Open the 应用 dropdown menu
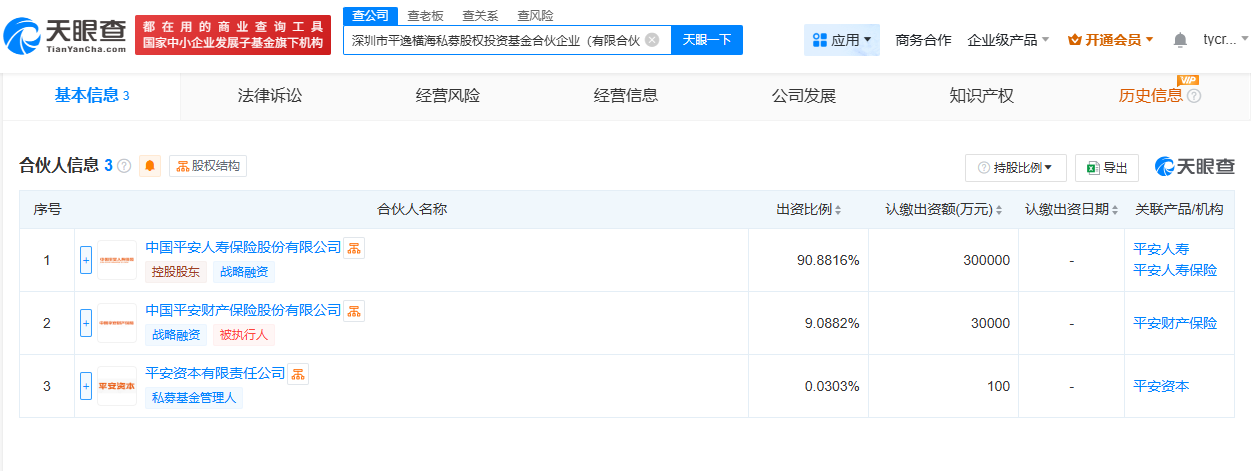This screenshot has height=471, width=1251. [x=842, y=40]
